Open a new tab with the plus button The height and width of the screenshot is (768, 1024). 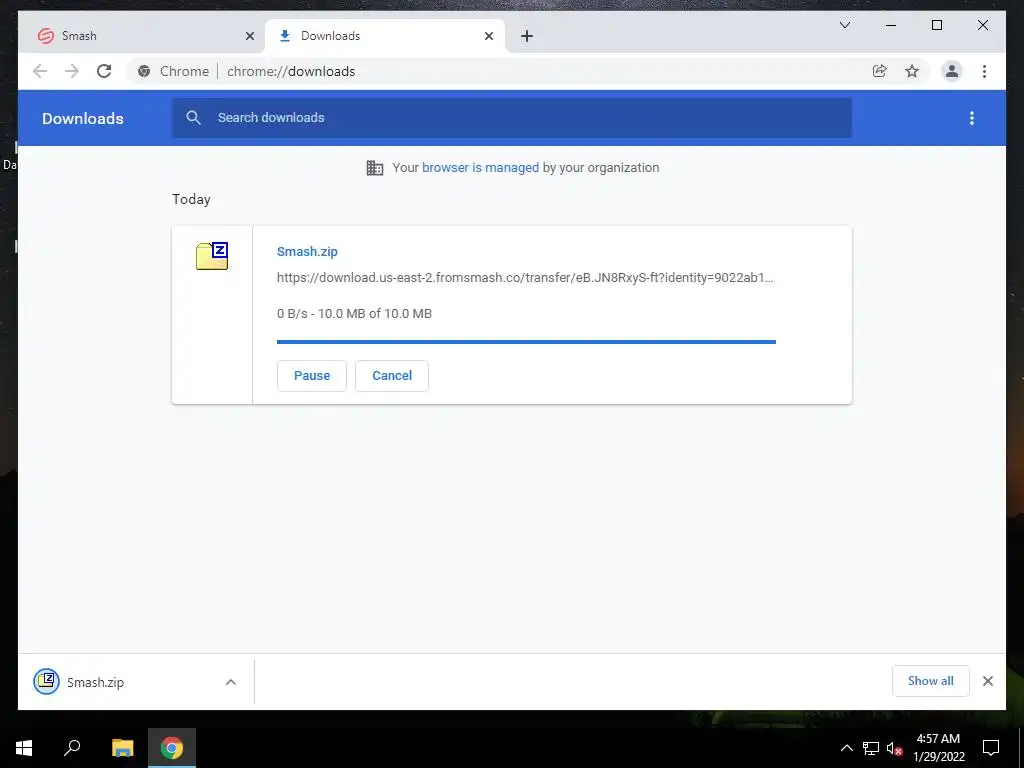click(x=527, y=36)
